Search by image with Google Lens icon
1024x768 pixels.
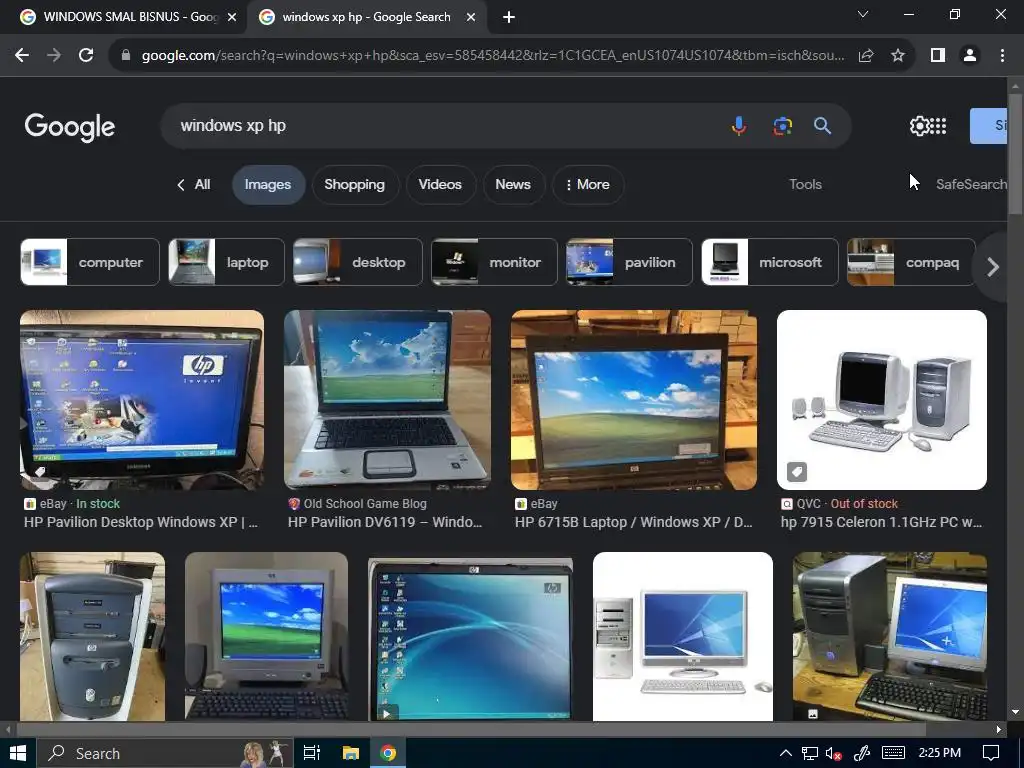[782, 125]
